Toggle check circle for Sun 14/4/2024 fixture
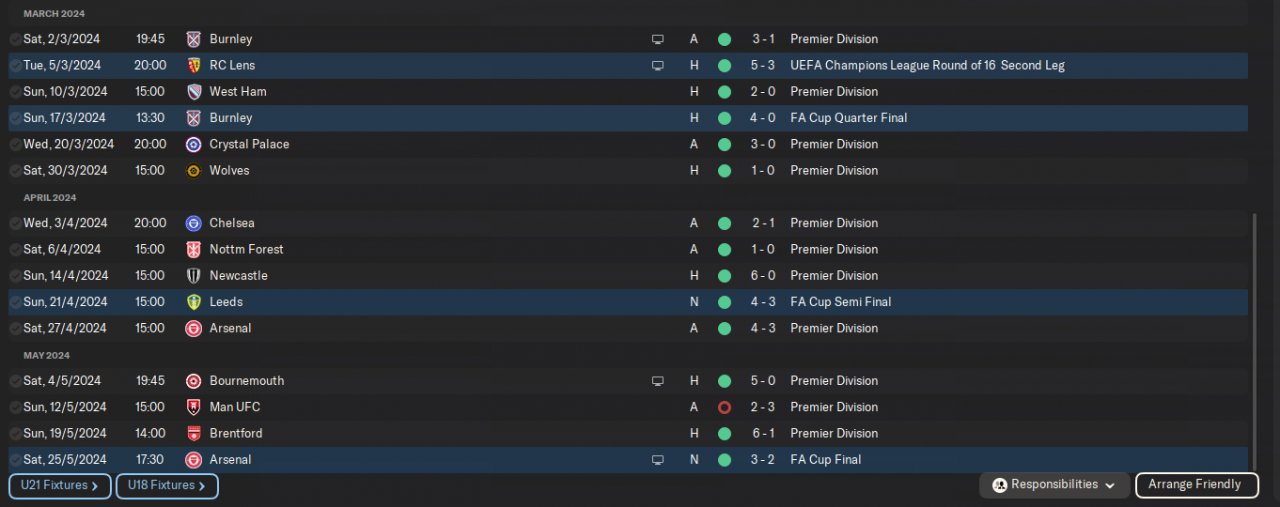 (x=15, y=275)
